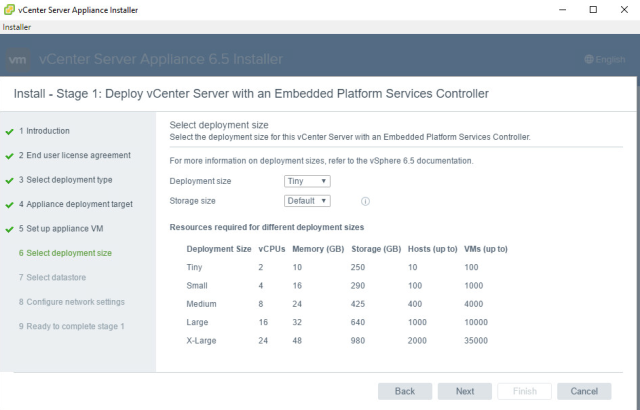The image size is (640, 410).
Task: Cancel the installation wizard
Action: coord(584,391)
